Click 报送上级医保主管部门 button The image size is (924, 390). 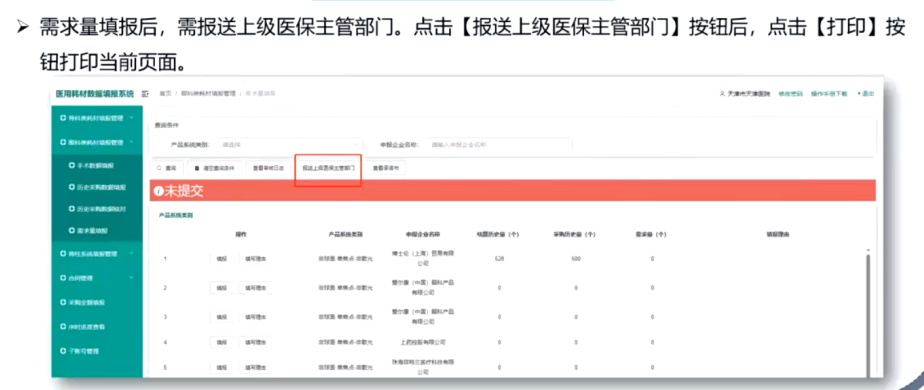pyautogui.click(x=328, y=168)
